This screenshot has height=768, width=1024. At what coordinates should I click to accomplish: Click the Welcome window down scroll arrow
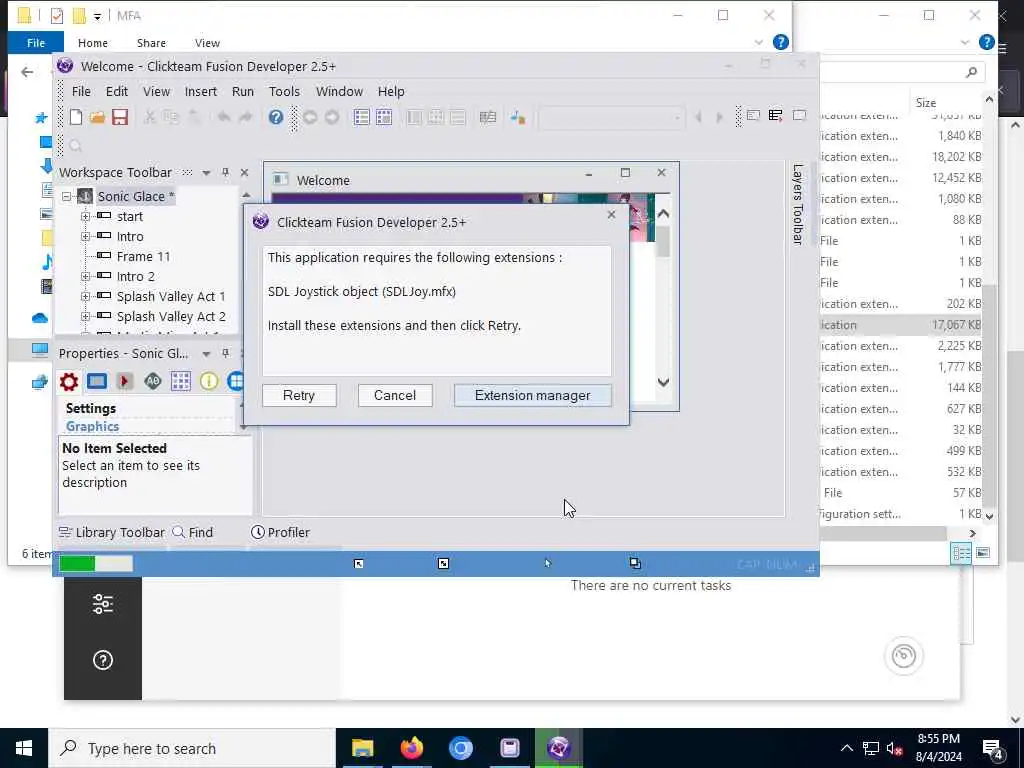click(664, 382)
